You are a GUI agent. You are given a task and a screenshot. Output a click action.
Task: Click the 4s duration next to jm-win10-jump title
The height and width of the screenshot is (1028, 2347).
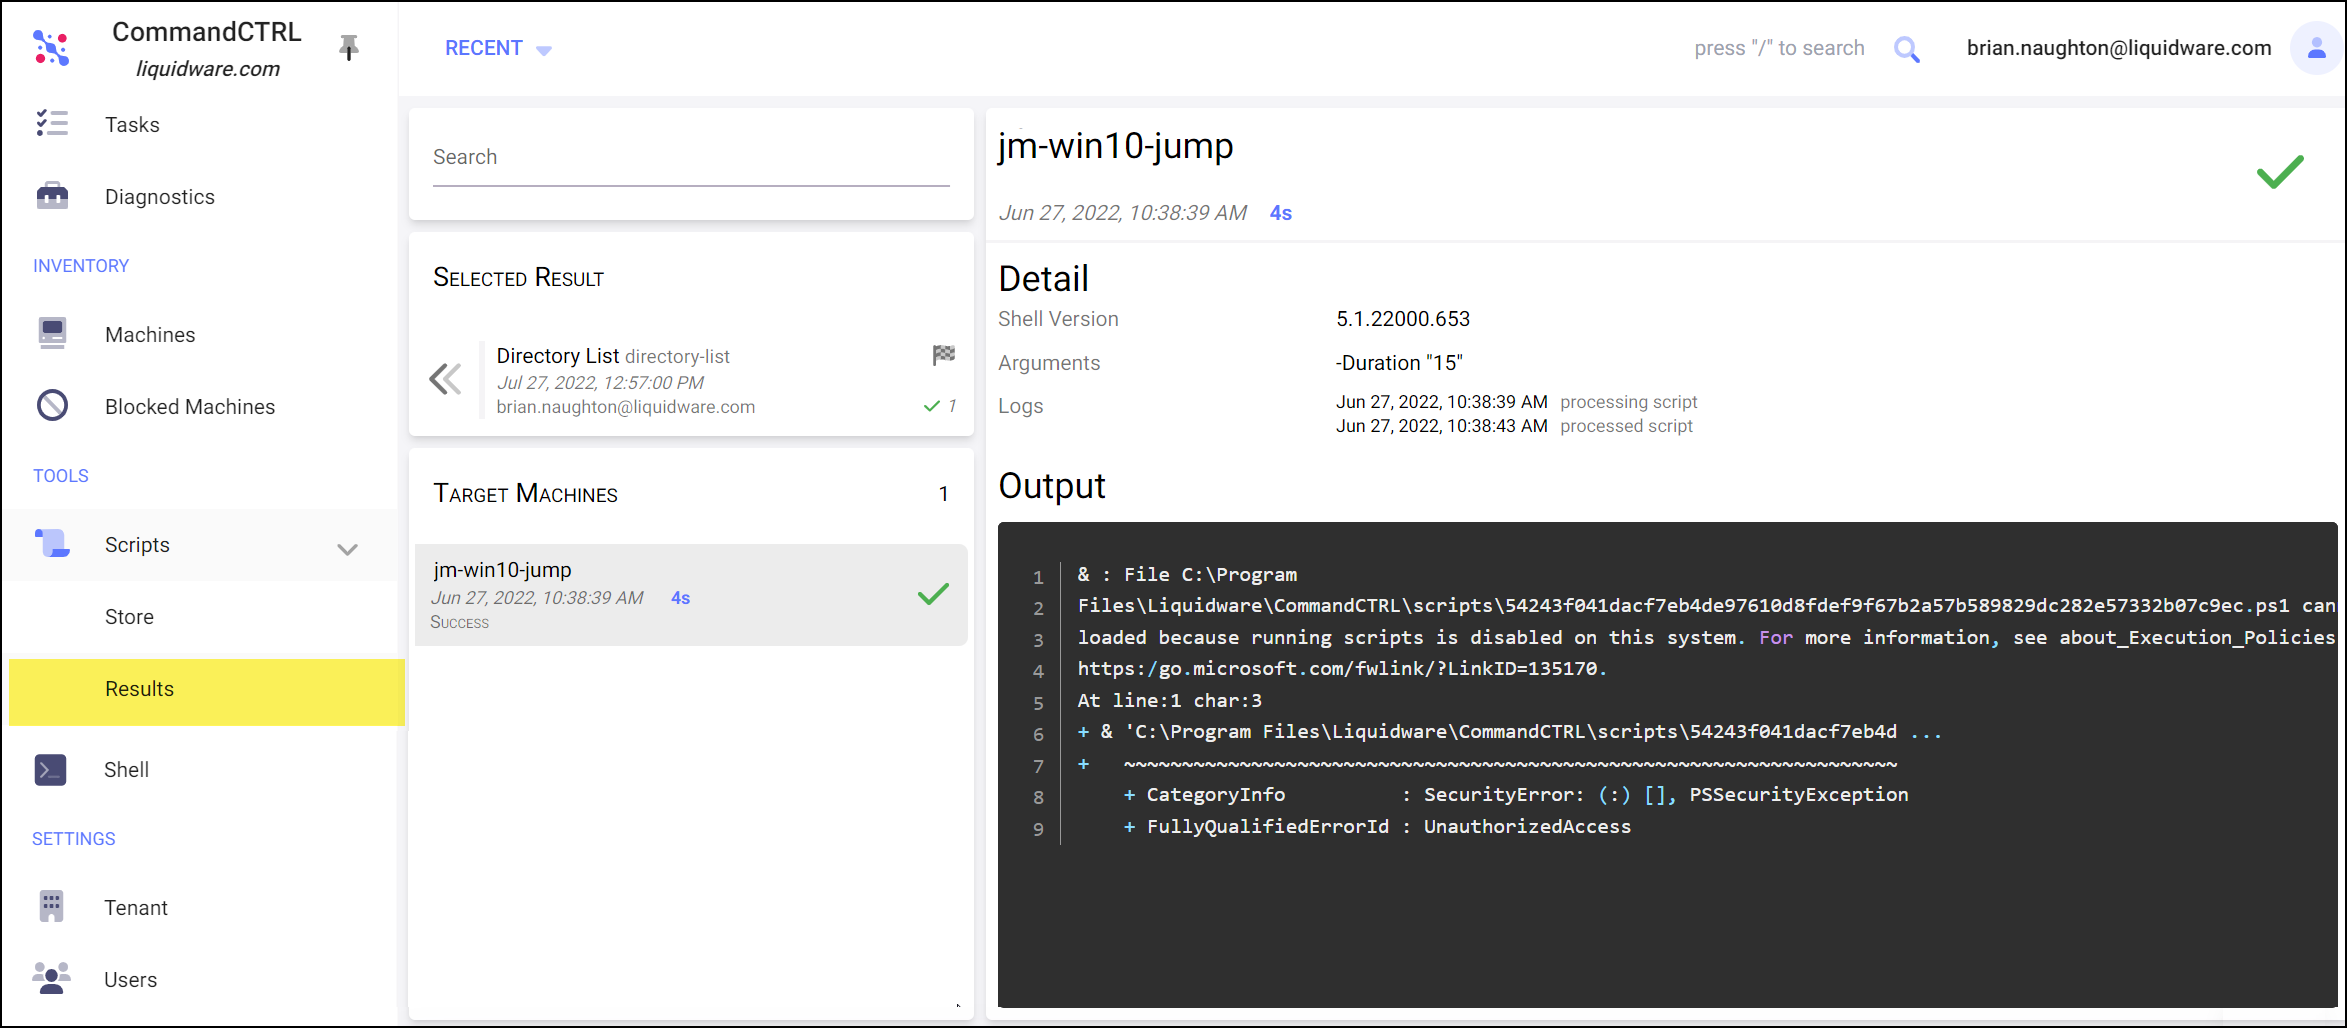click(x=1280, y=213)
